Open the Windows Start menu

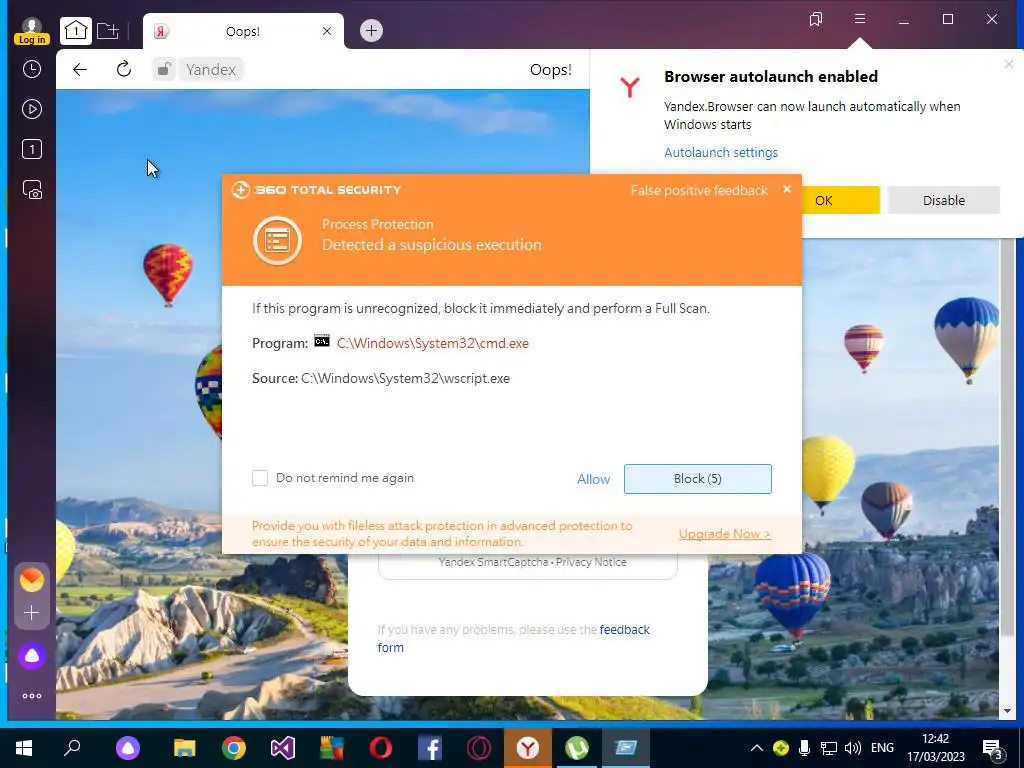(x=24, y=748)
